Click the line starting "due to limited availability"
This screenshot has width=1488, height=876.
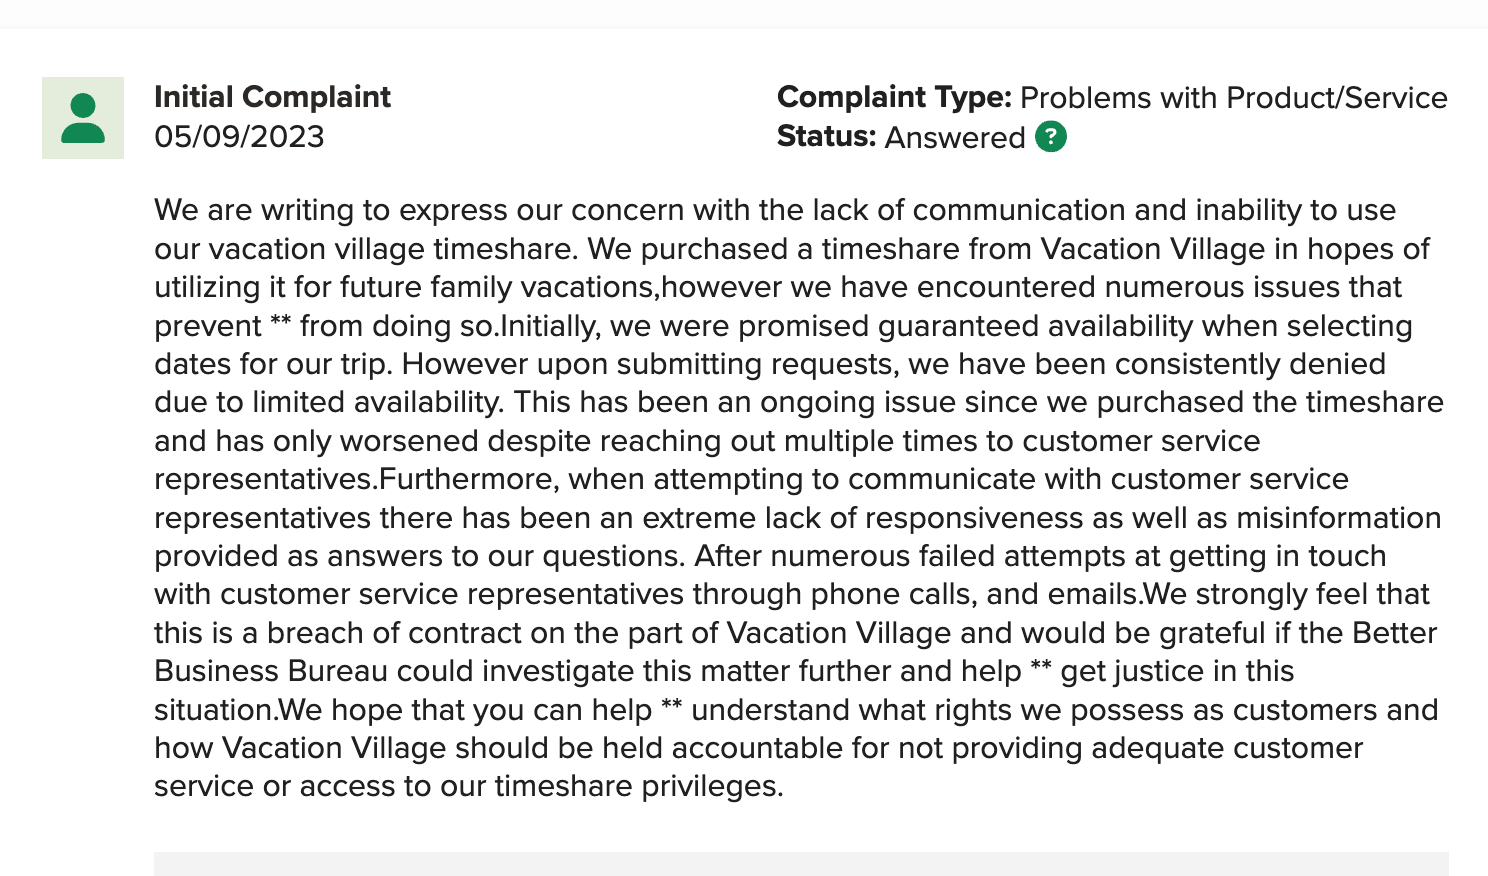(x=798, y=402)
